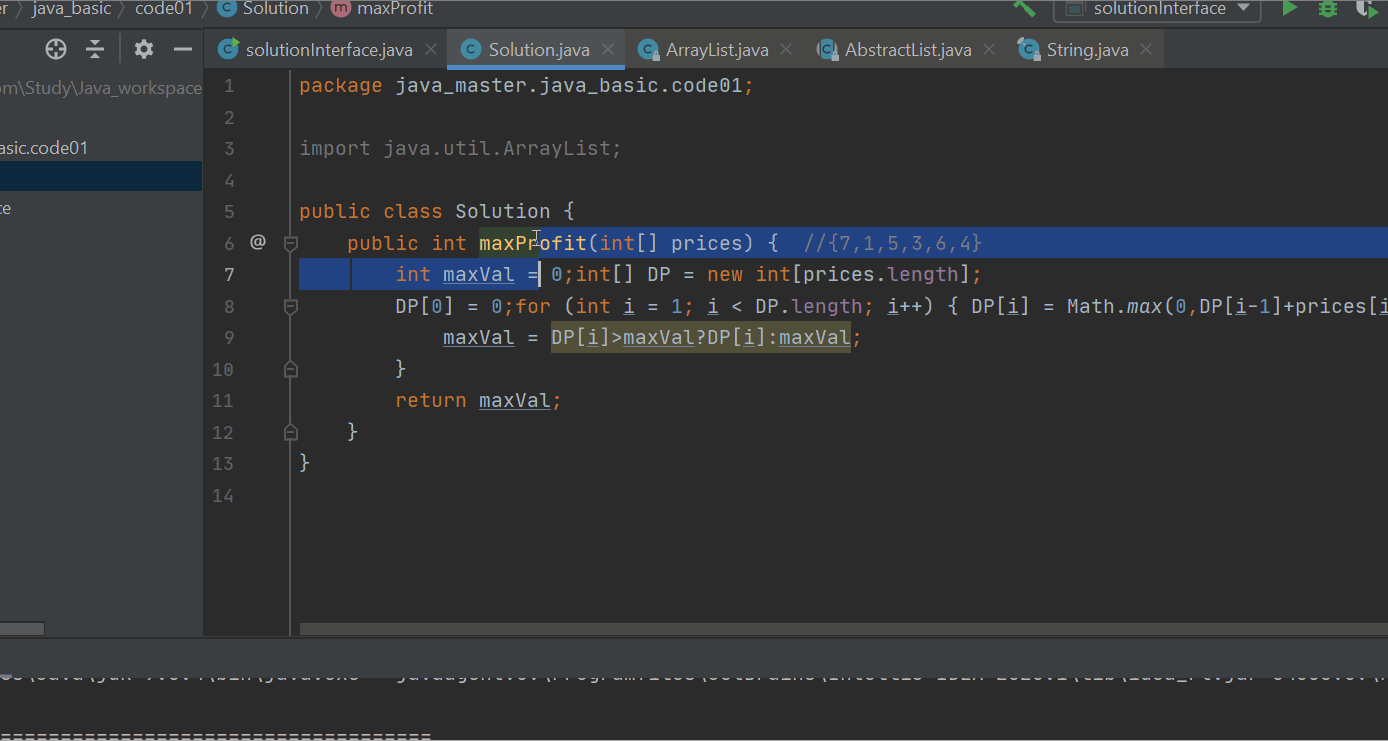The height and width of the screenshot is (741, 1388).
Task: Select the code01 package row in the project tree
Action: click(101, 148)
